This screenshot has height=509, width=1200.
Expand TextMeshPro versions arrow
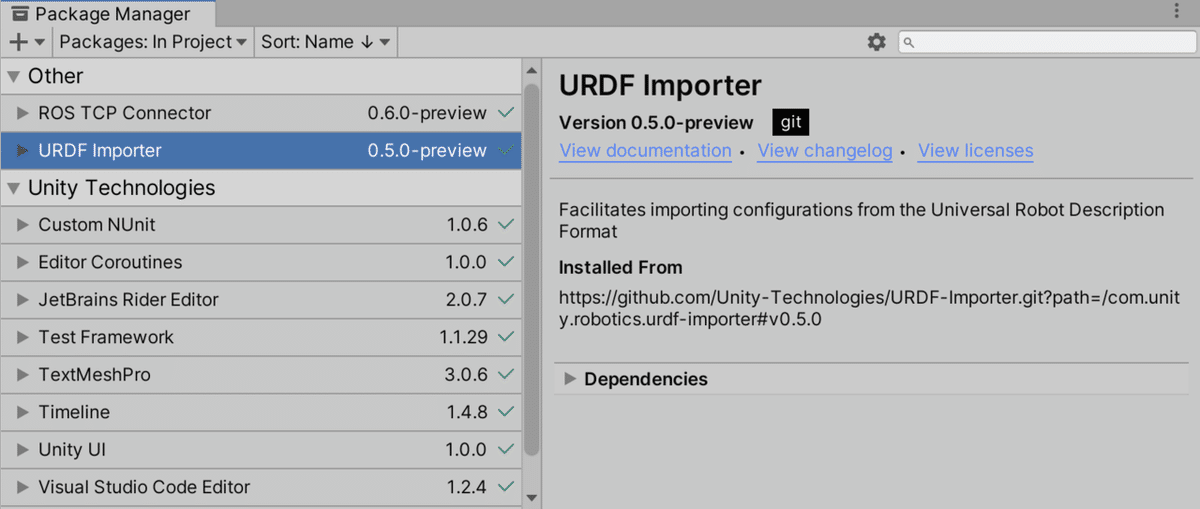(23, 374)
